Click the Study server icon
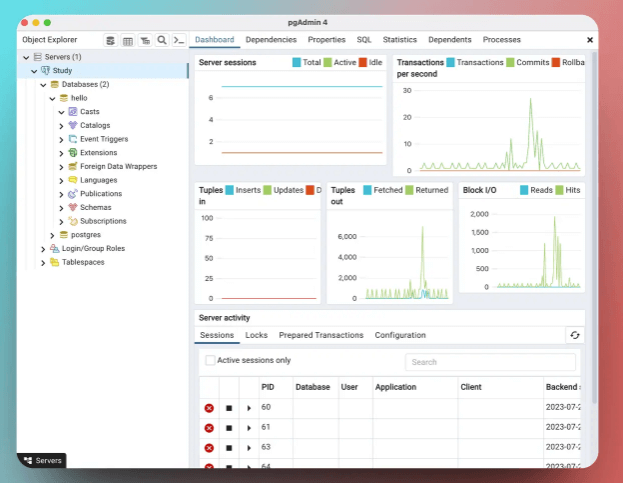This screenshot has height=483, width=623. [45, 70]
